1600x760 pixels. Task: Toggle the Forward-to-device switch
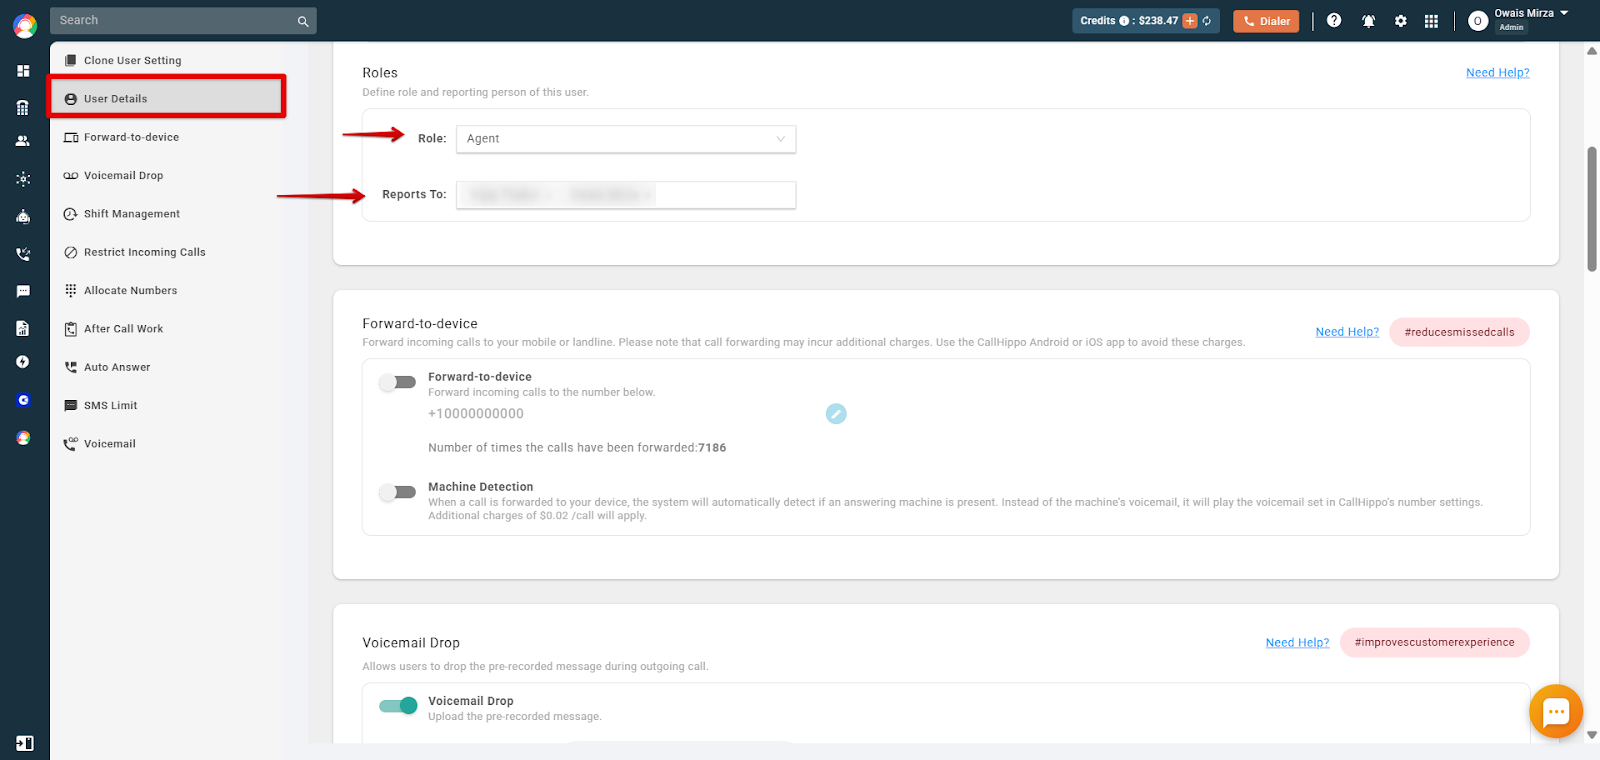click(397, 382)
